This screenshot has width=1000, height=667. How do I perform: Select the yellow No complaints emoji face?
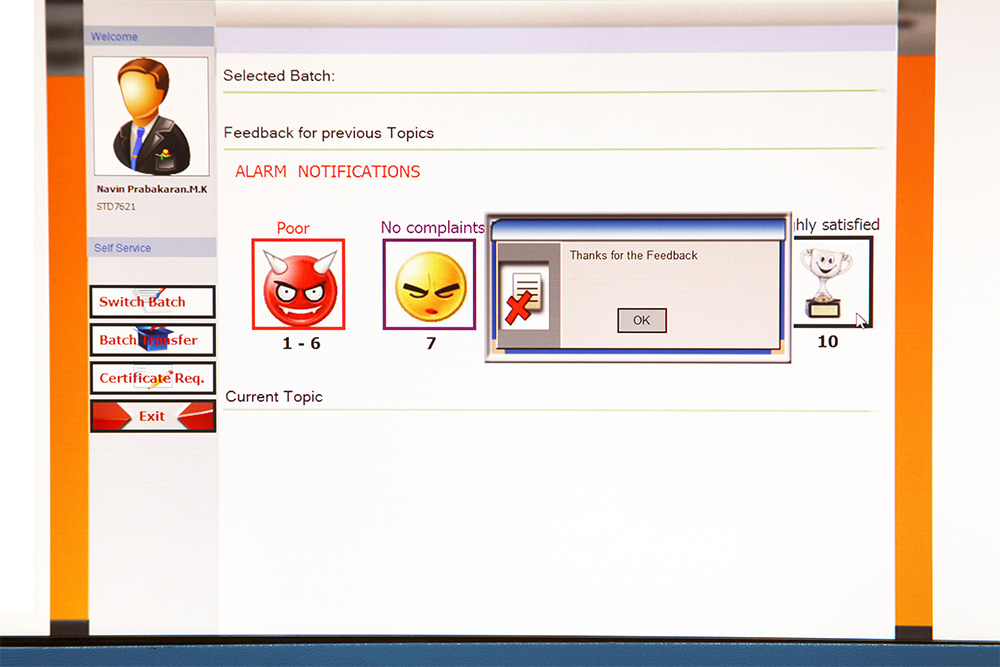point(429,284)
